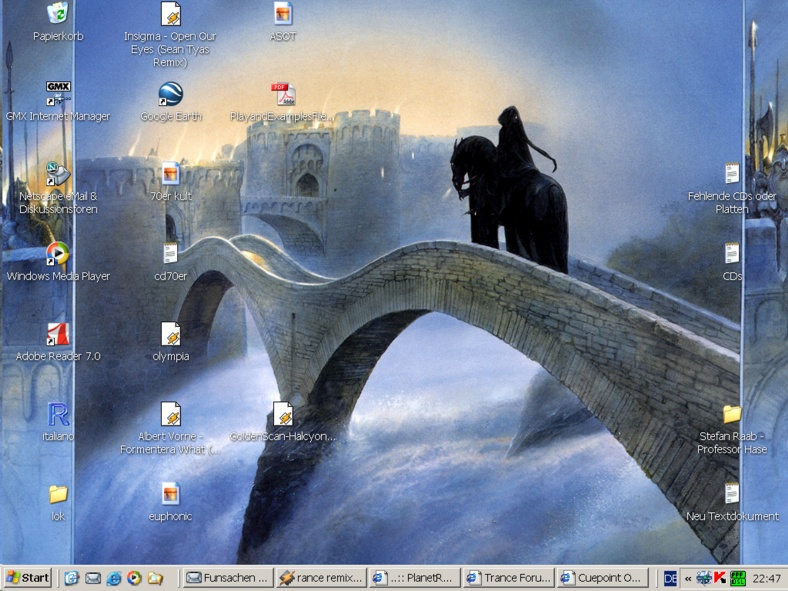
Task: Select the Windows Media Player desktop icon
Action: tap(58, 255)
